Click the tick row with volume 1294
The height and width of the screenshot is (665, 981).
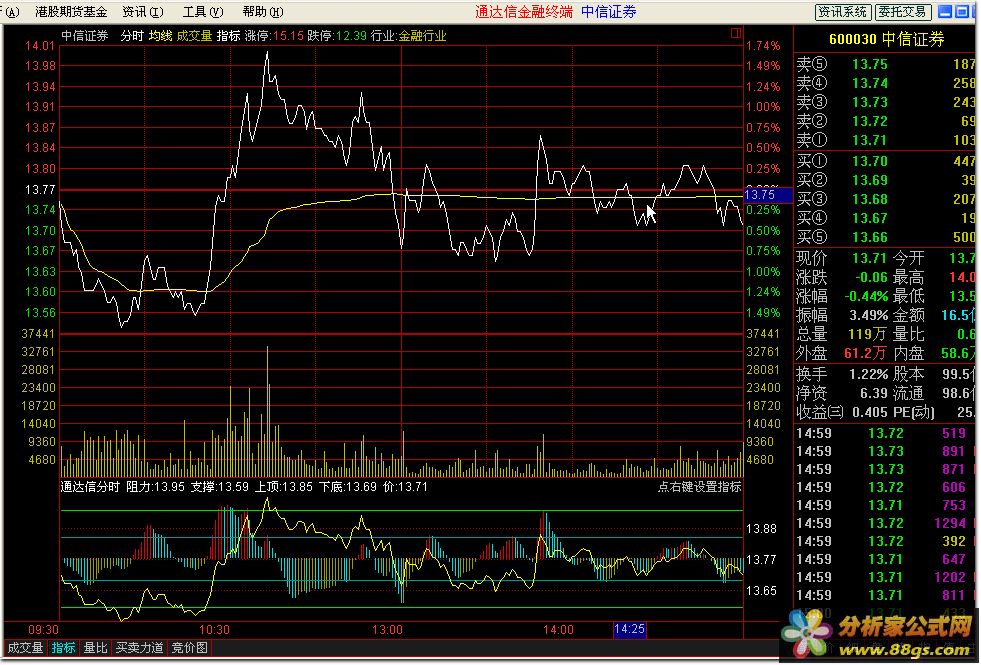tap(886, 524)
